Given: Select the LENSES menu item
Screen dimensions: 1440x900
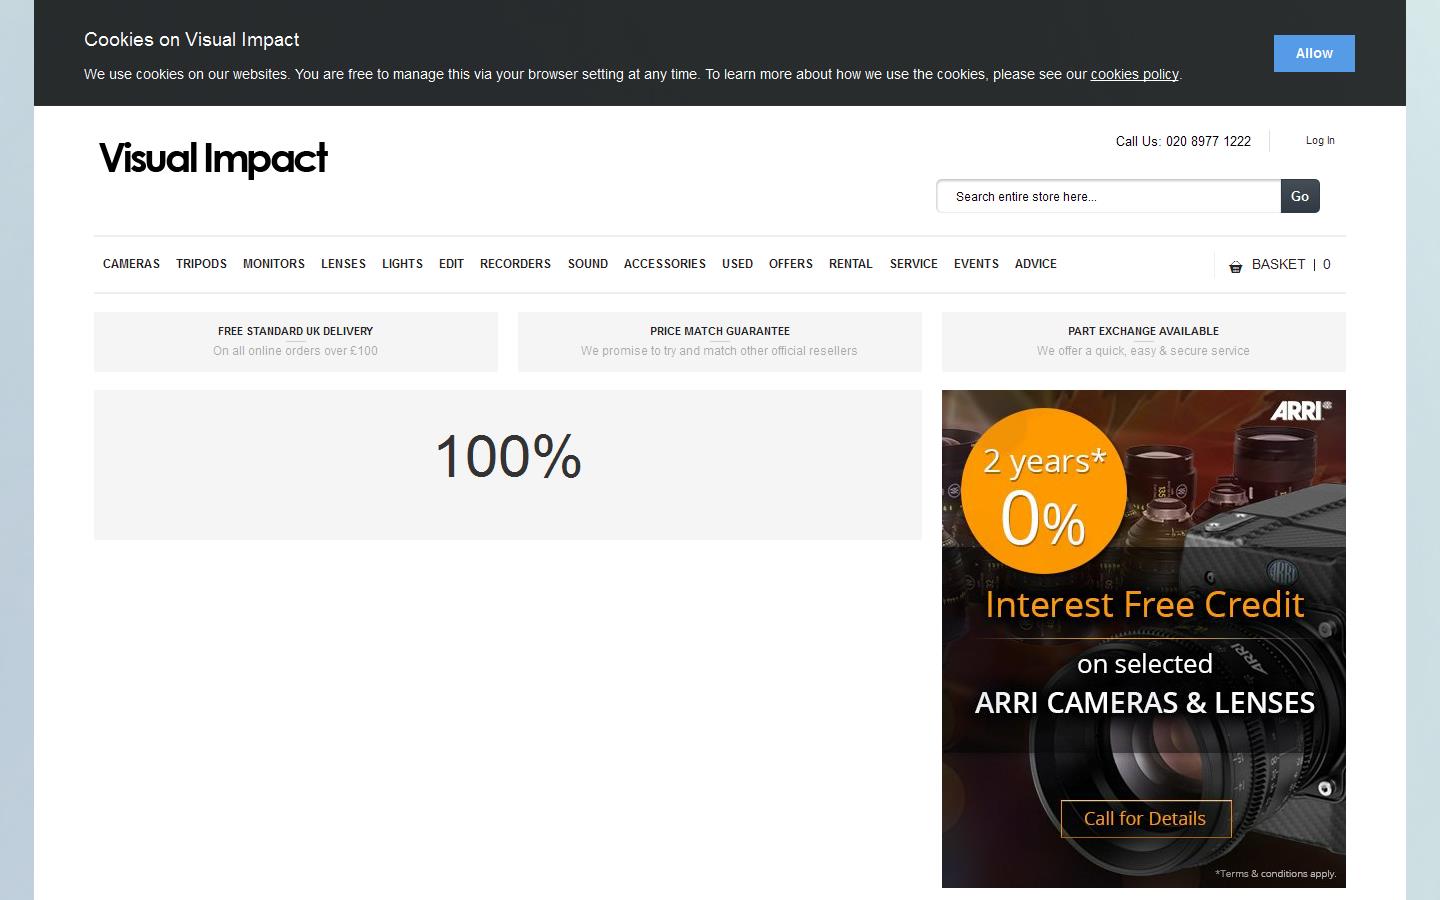Looking at the screenshot, I should 343,264.
